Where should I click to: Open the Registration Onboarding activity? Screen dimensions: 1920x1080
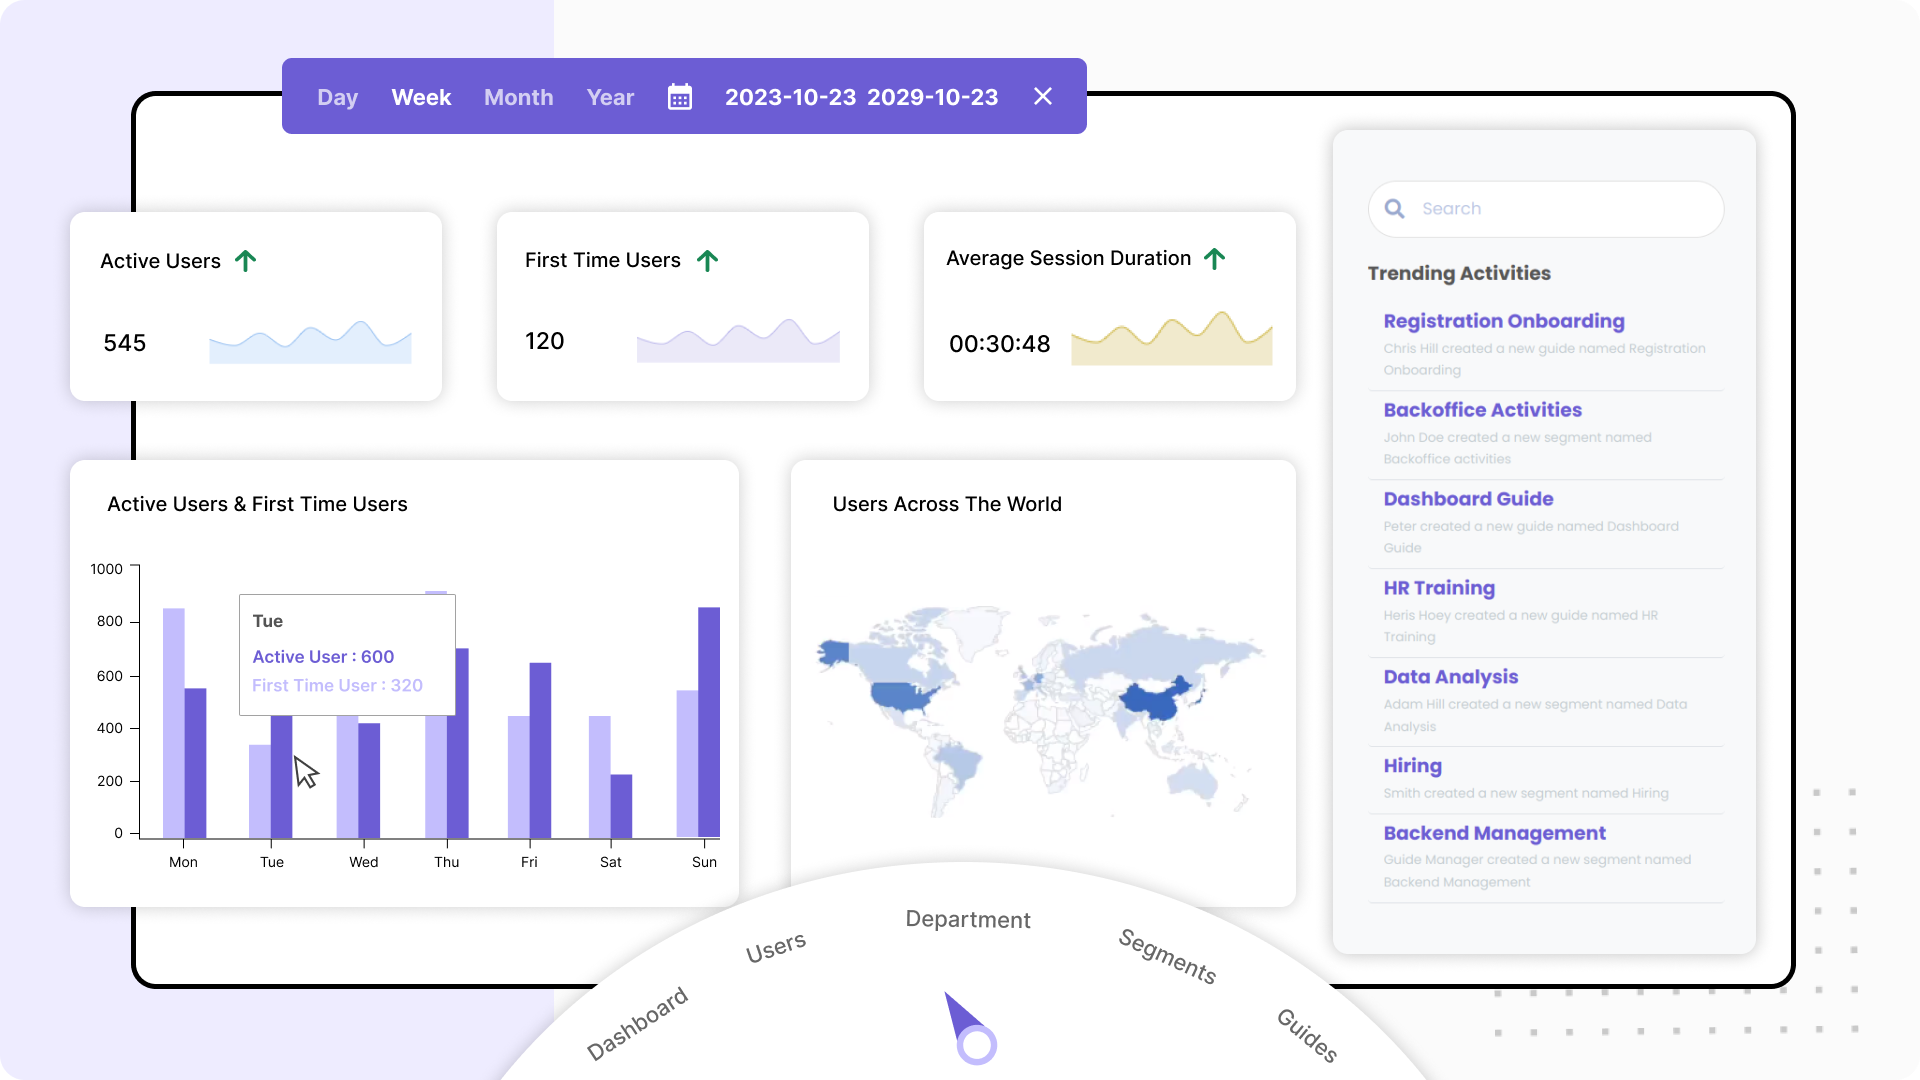point(1503,321)
